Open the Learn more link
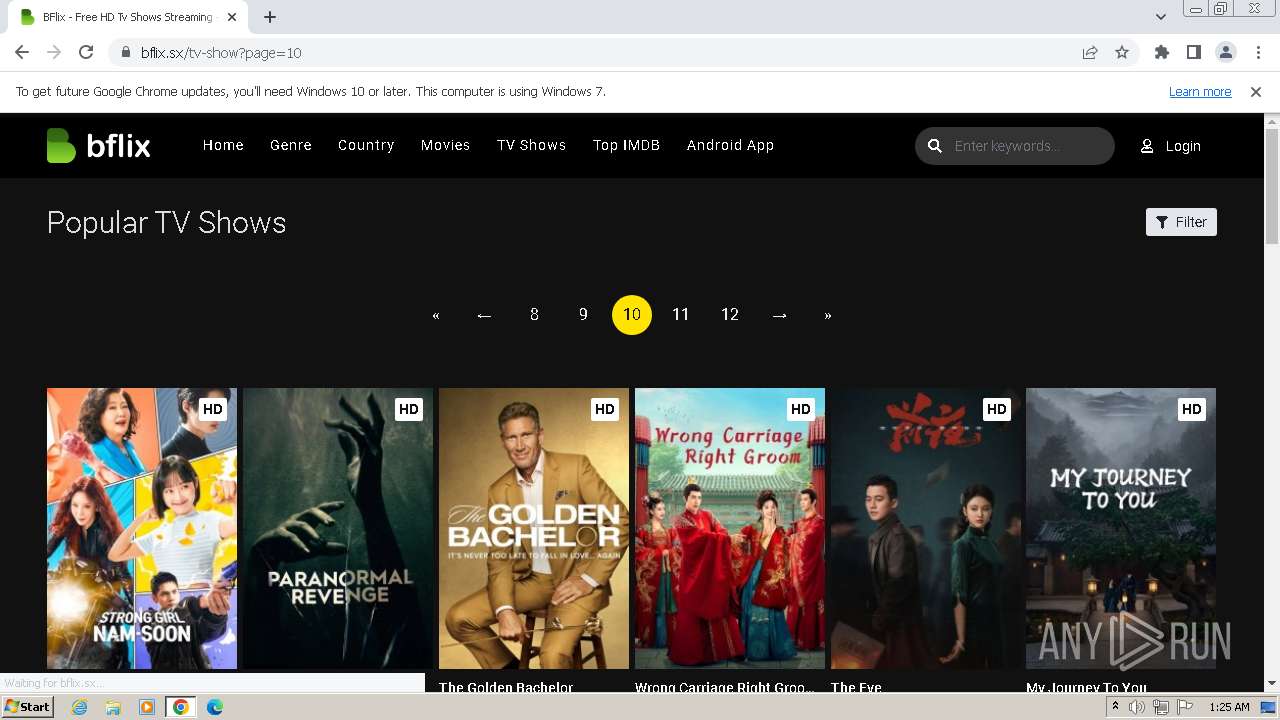This screenshot has height=720, width=1280. click(1200, 92)
